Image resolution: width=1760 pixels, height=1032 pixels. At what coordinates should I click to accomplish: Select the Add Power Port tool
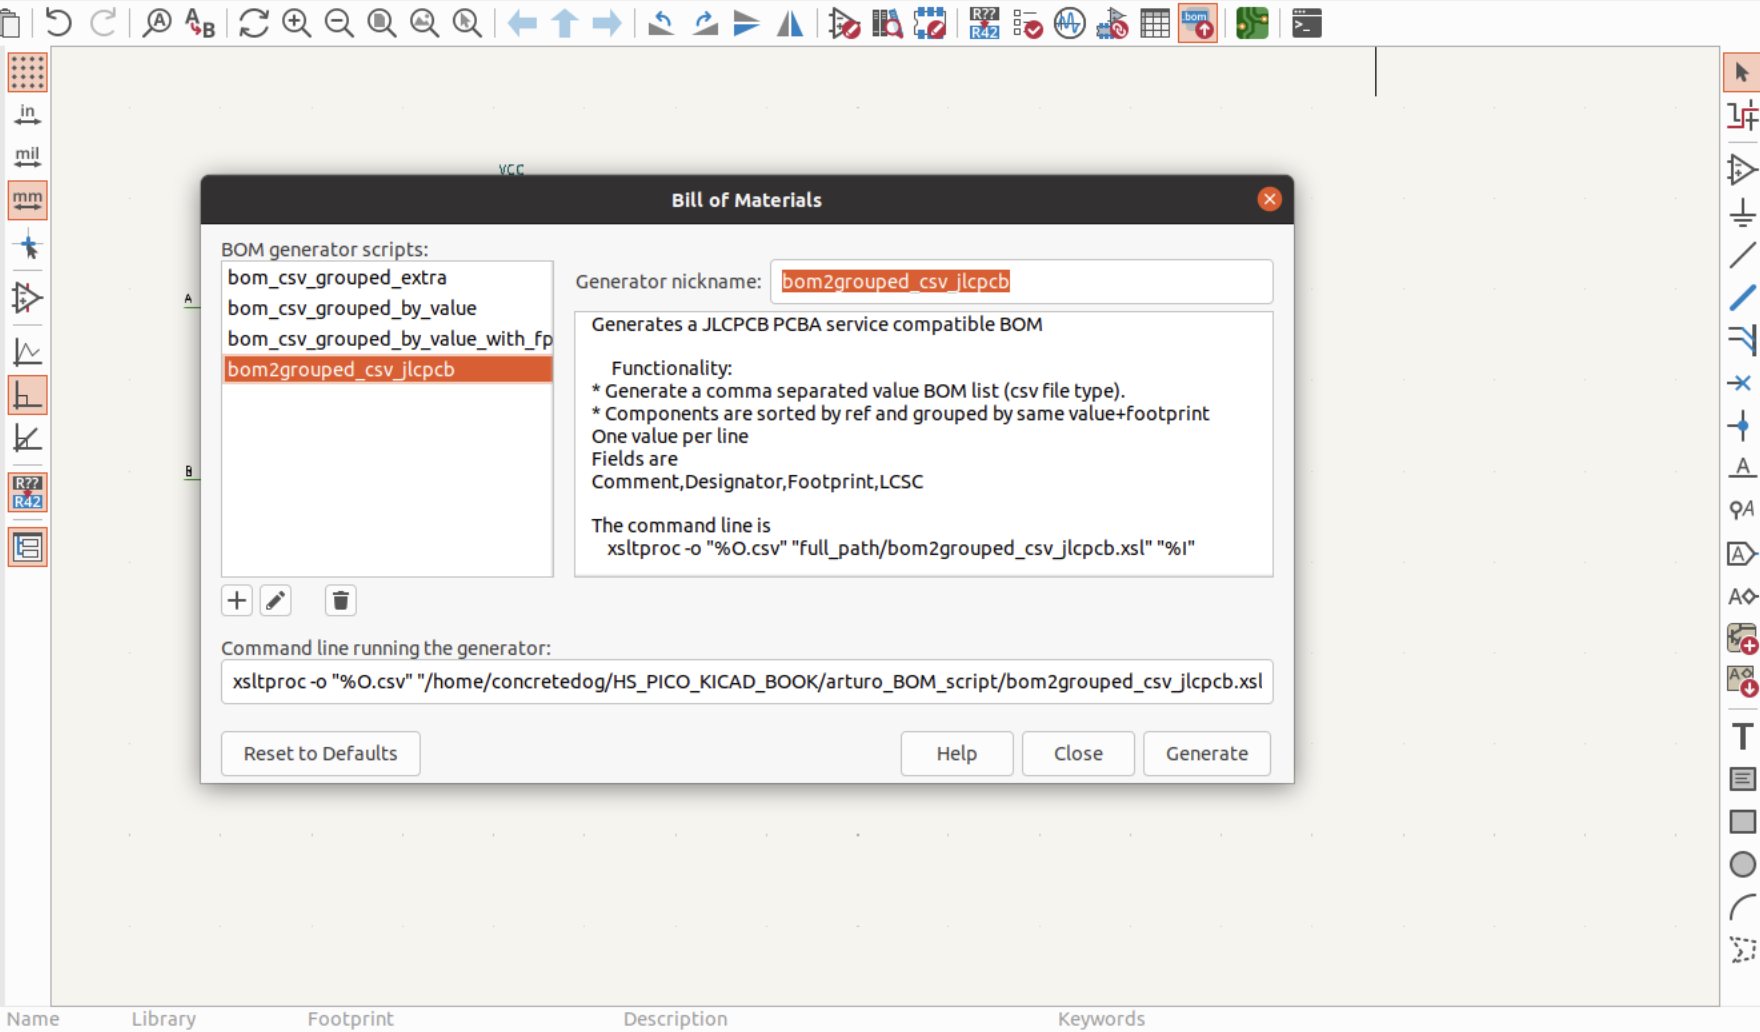[x=1742, y=213]
